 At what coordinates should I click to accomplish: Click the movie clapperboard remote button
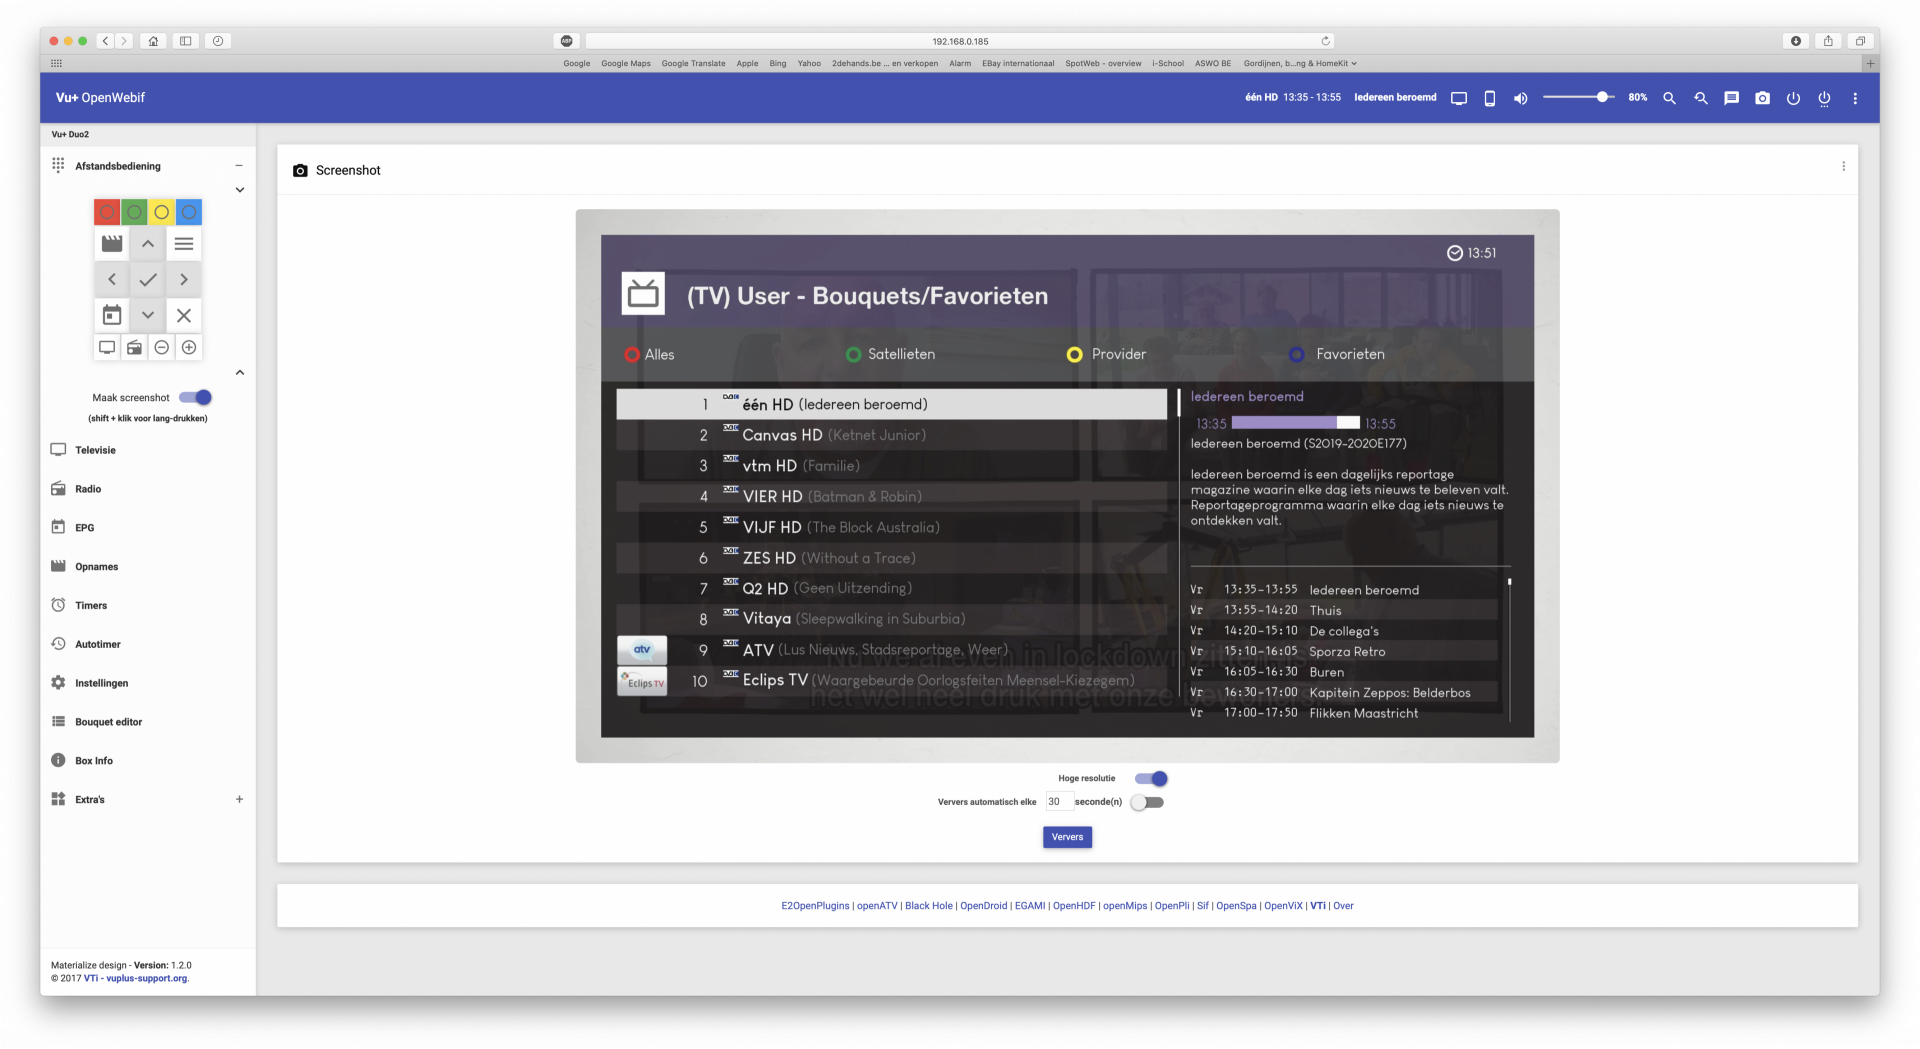tap(112, 244)
